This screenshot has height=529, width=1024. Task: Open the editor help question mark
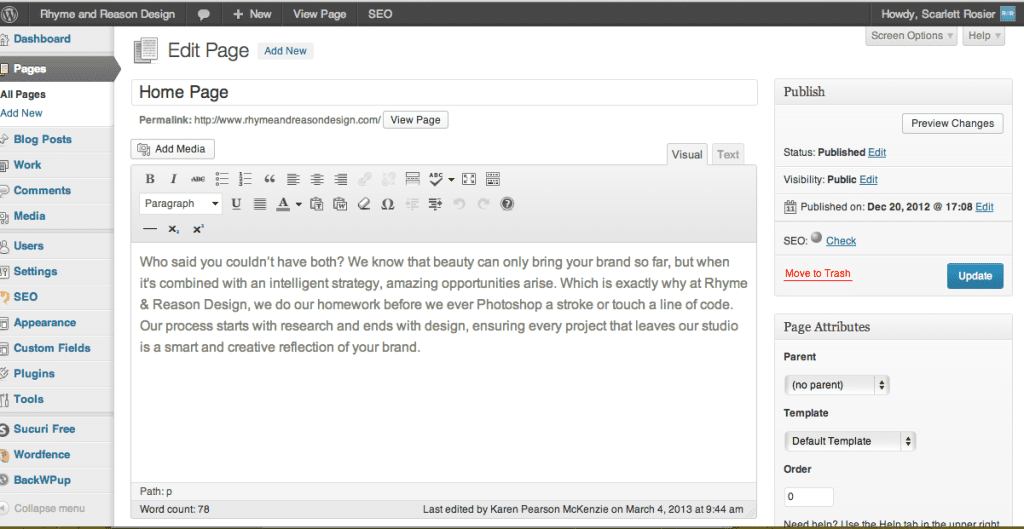[x=507, y=204]
